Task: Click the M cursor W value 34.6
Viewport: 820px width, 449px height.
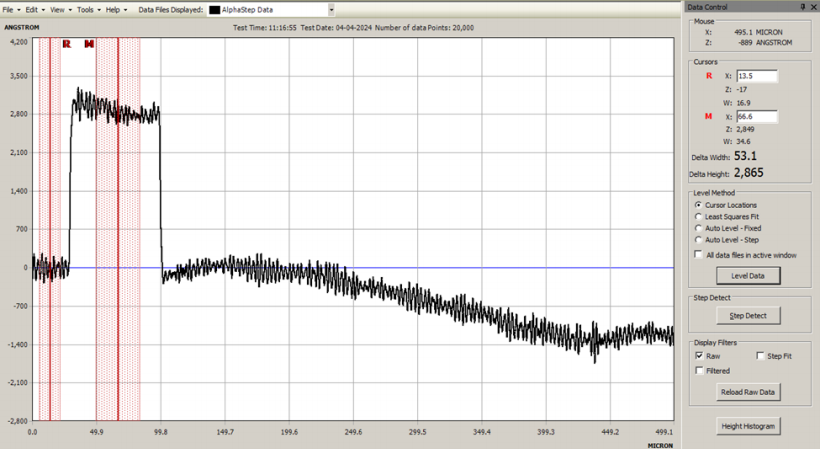Action: tap(743, 141)
